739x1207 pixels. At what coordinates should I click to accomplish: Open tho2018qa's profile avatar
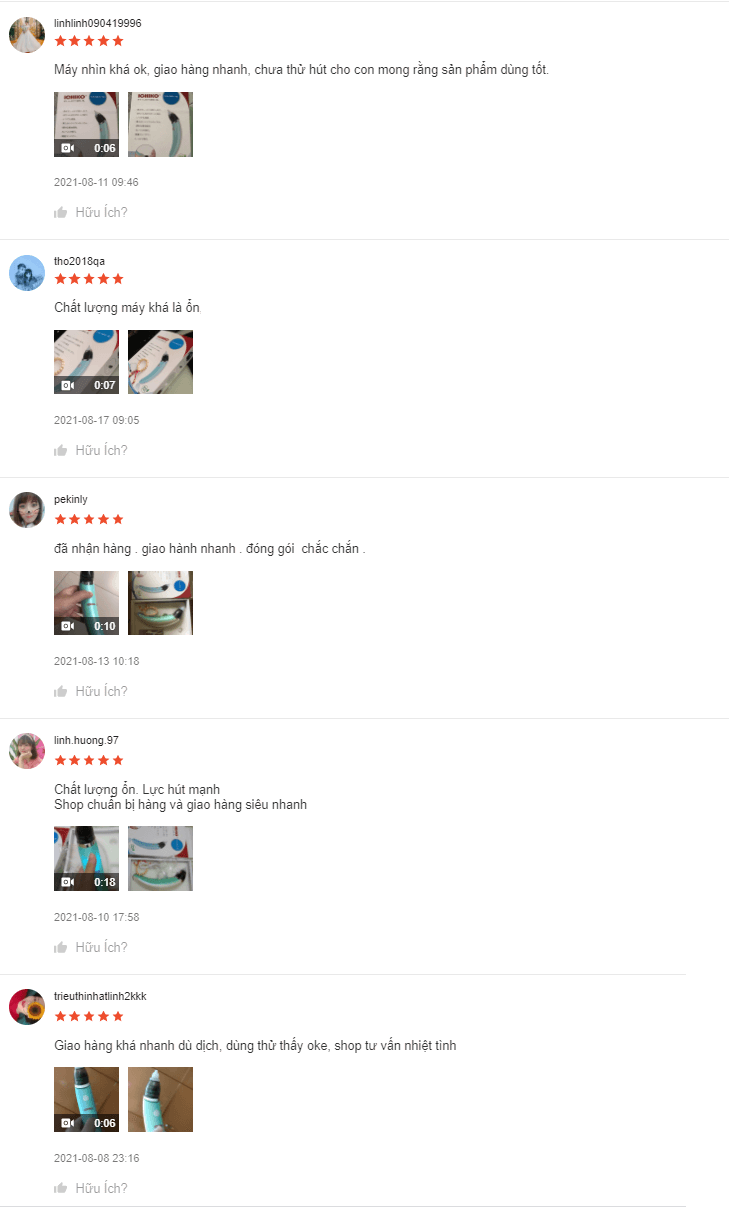(x=27, y=273)
